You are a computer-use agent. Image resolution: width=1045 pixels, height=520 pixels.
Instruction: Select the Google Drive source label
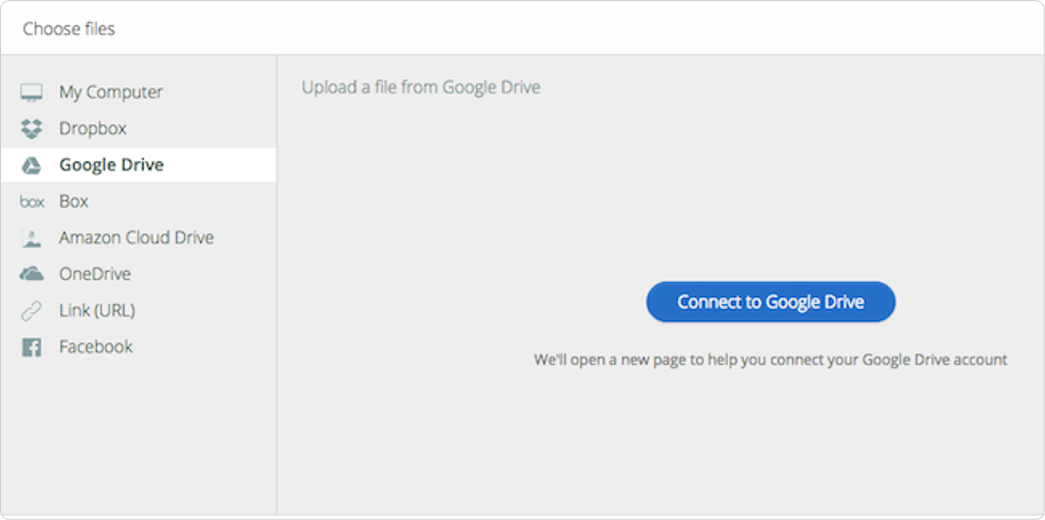pos(111,165)
